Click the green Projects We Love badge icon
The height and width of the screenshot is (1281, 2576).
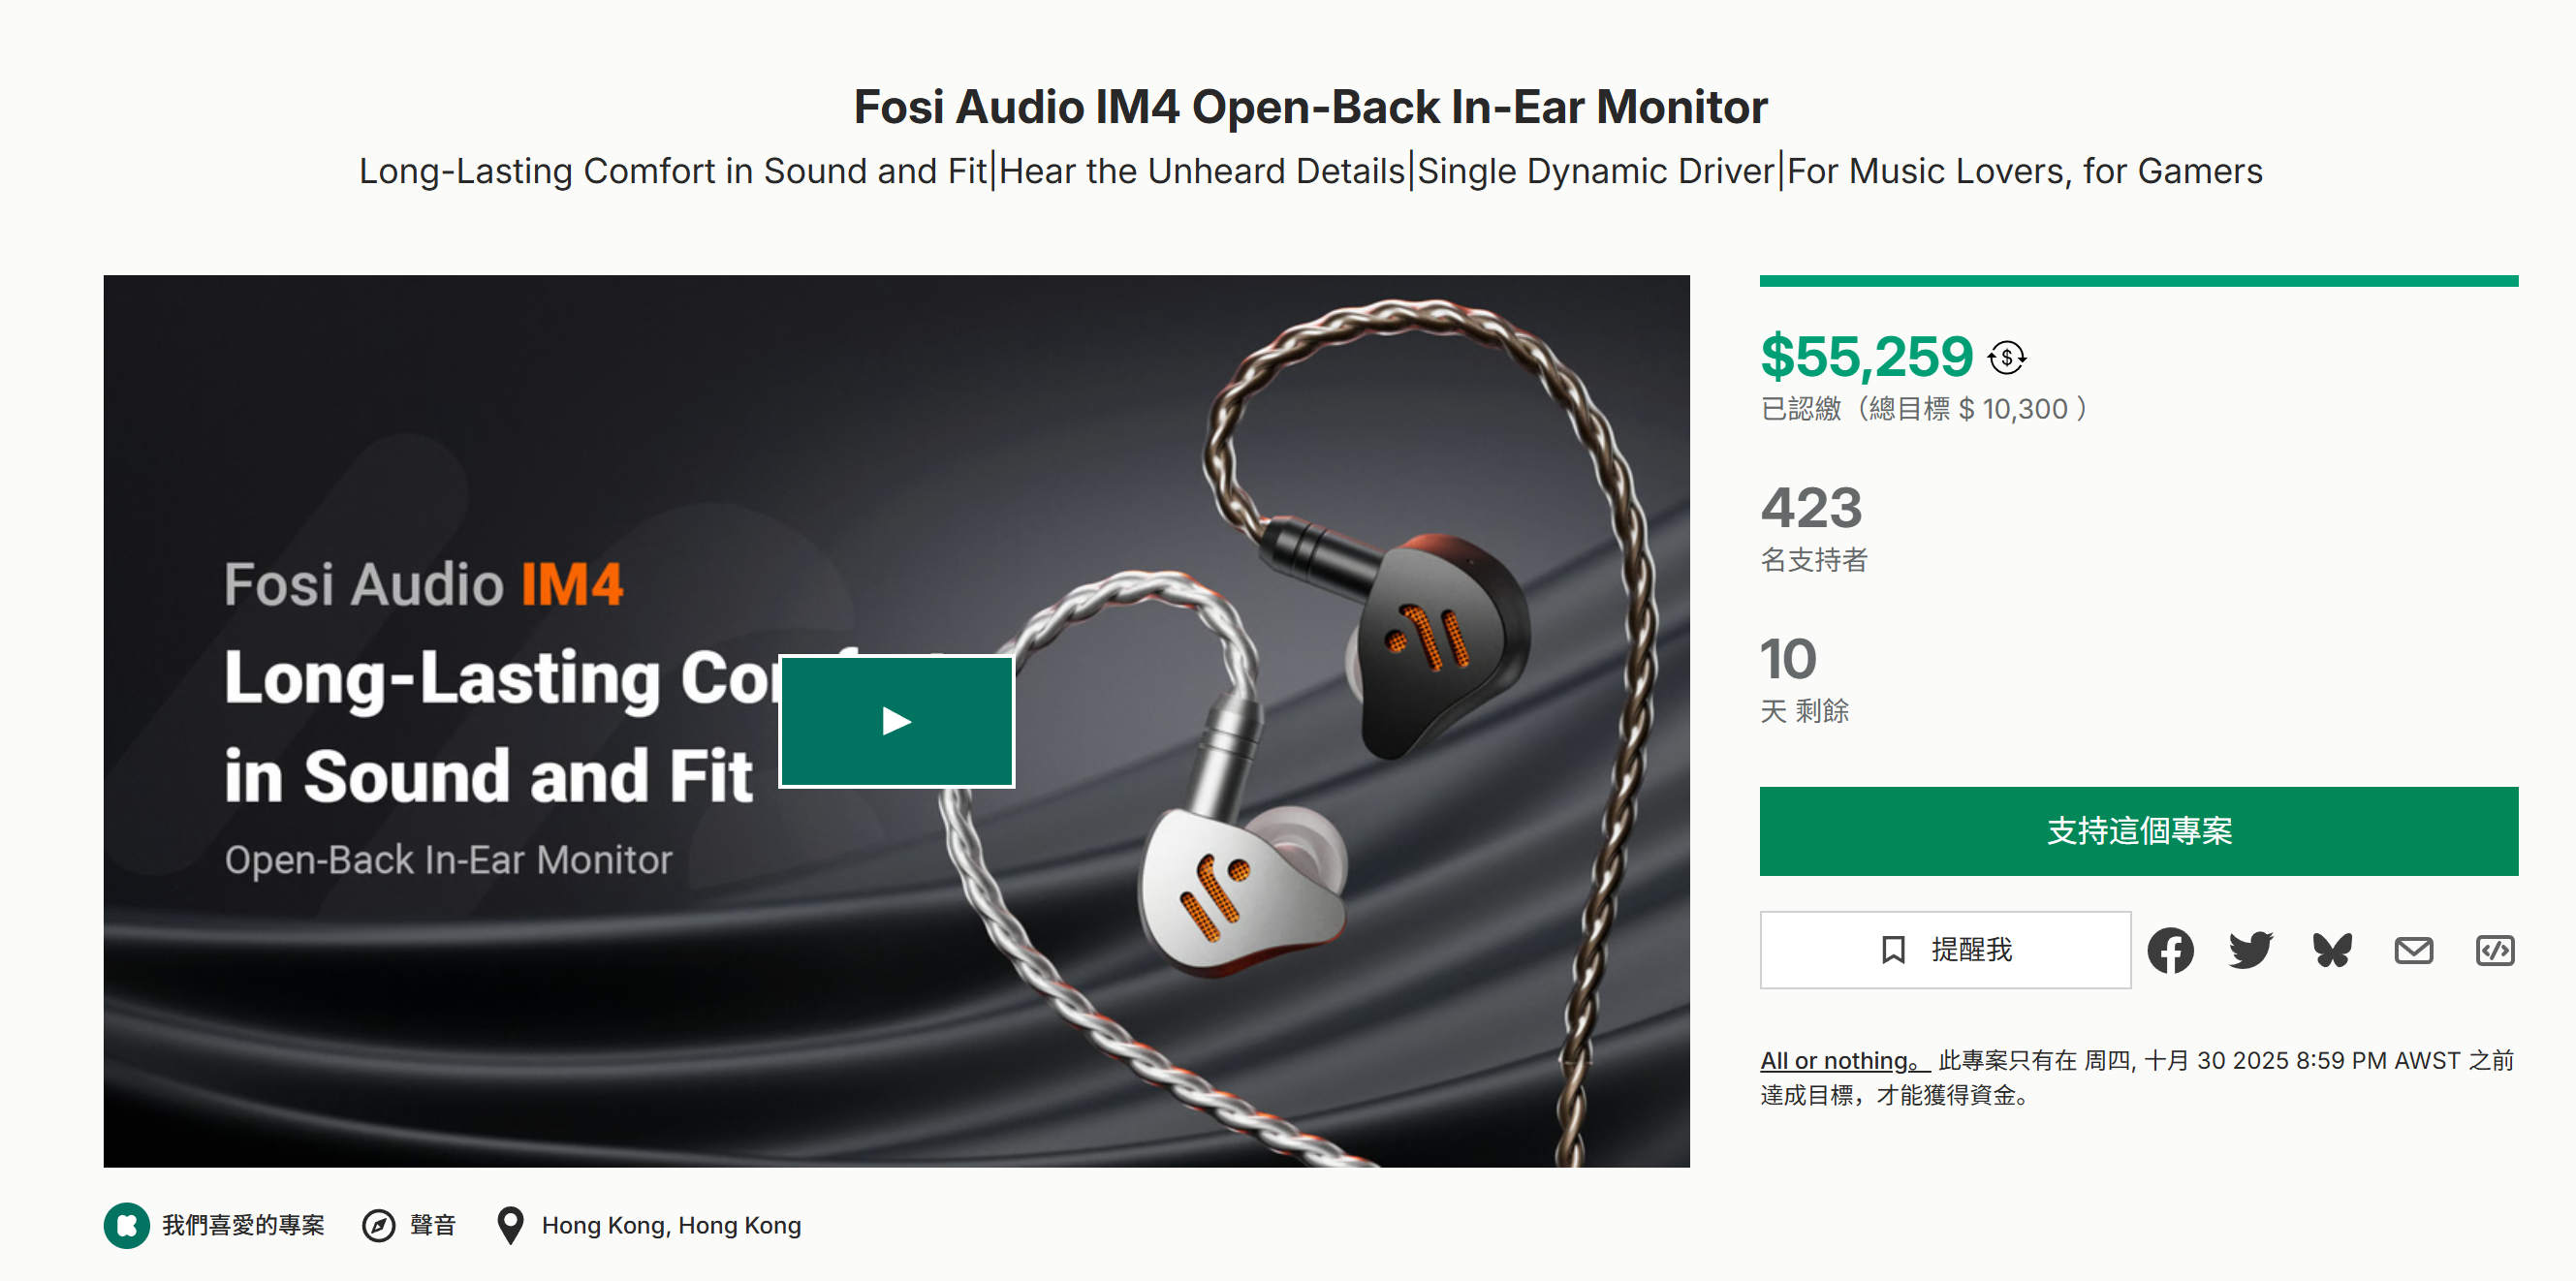(x=127, y=1225)
